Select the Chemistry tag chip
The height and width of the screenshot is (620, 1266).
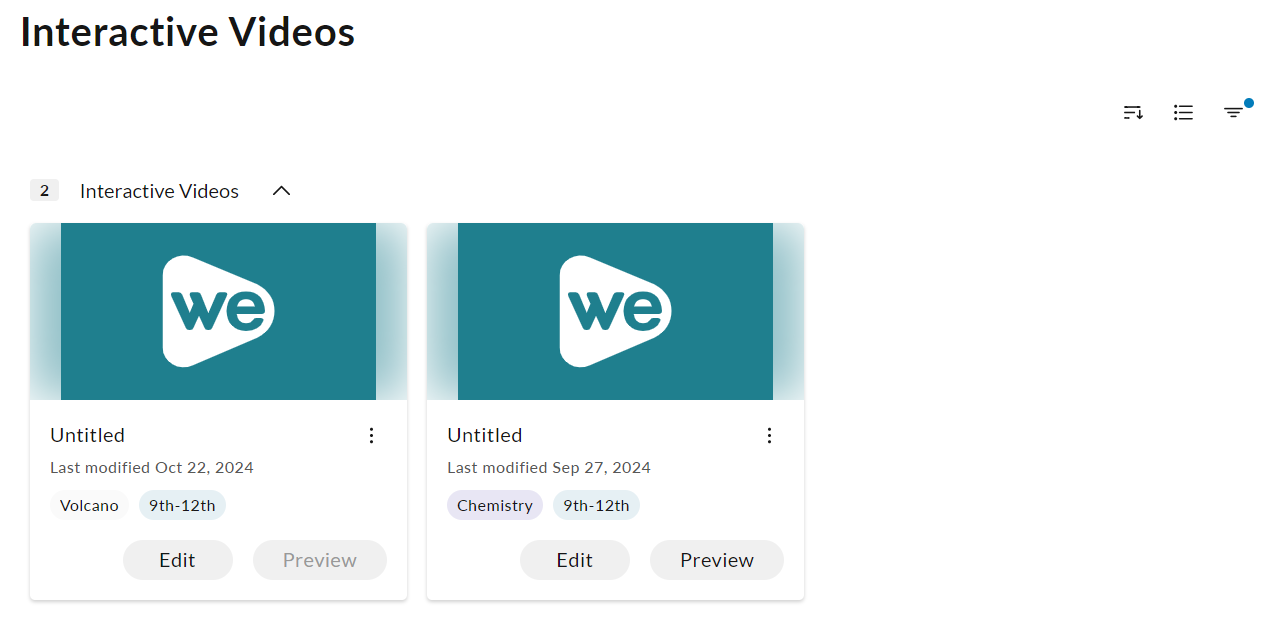(x=495, y=505)
